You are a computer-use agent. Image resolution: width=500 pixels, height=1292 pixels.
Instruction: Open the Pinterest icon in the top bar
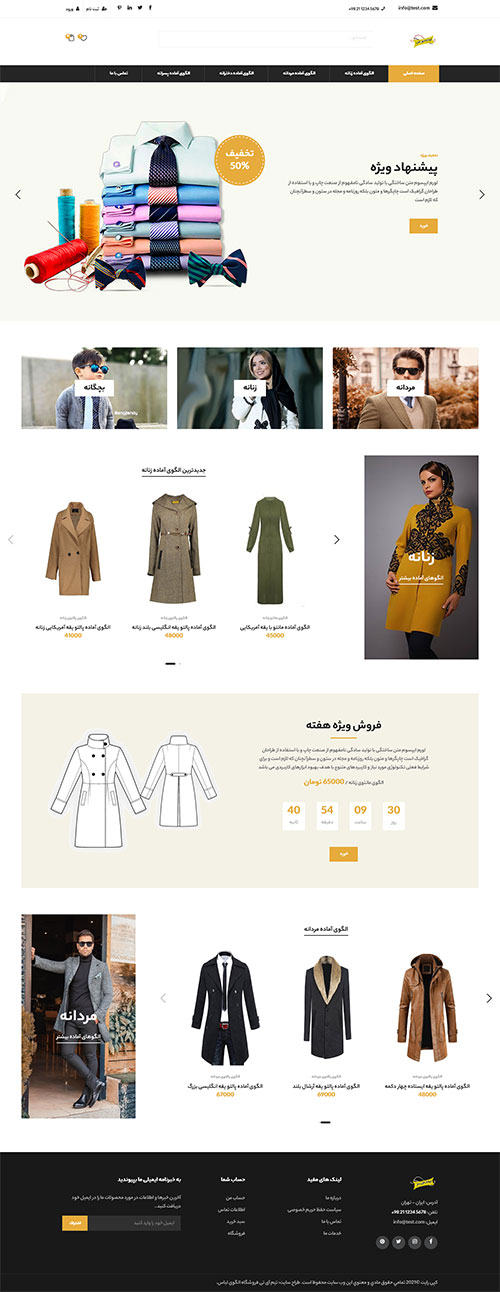(x=118, y=7)
